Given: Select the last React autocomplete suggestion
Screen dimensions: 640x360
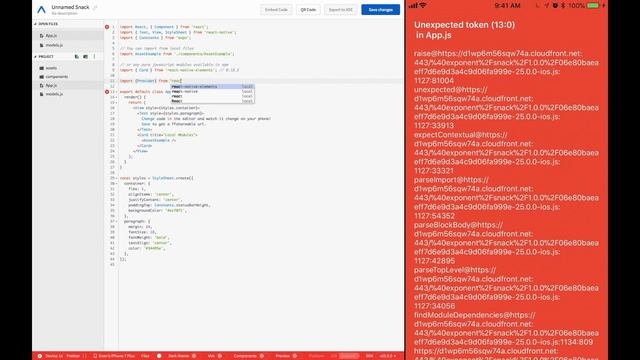Looking at the screenshot, I should tap(212, 101).
